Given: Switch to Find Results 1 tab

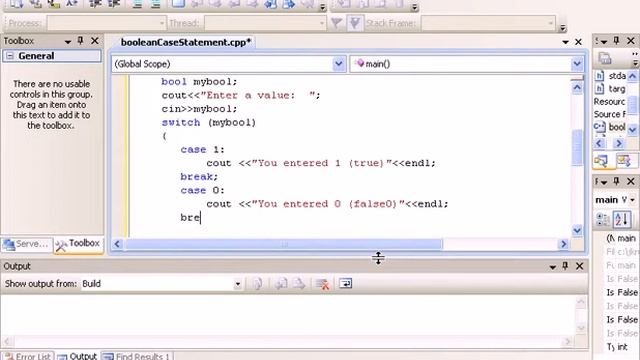Looking at the screenshot, I should pyautogui.click(x=136, y=356).
